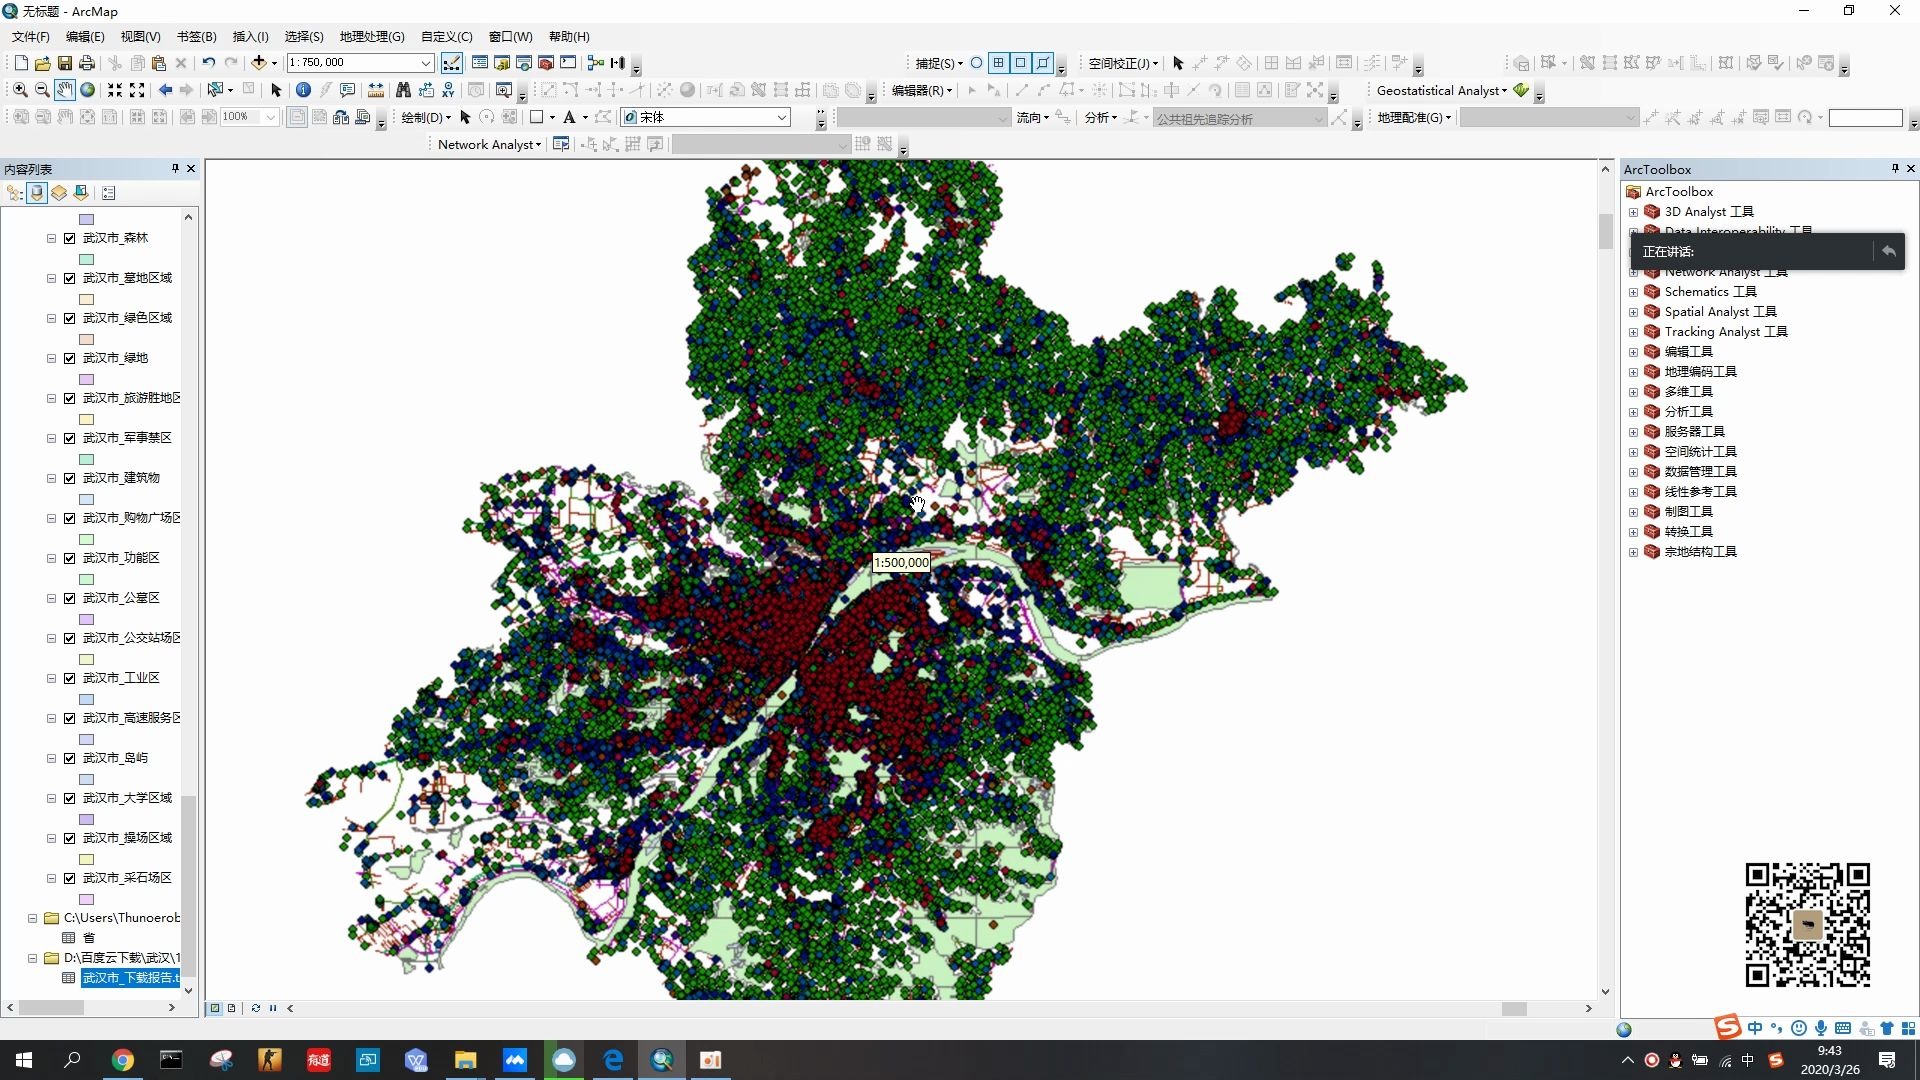The image size is (1920, 1080).
Task: Switch to layout view button
Action: (x=232, y=1008)
